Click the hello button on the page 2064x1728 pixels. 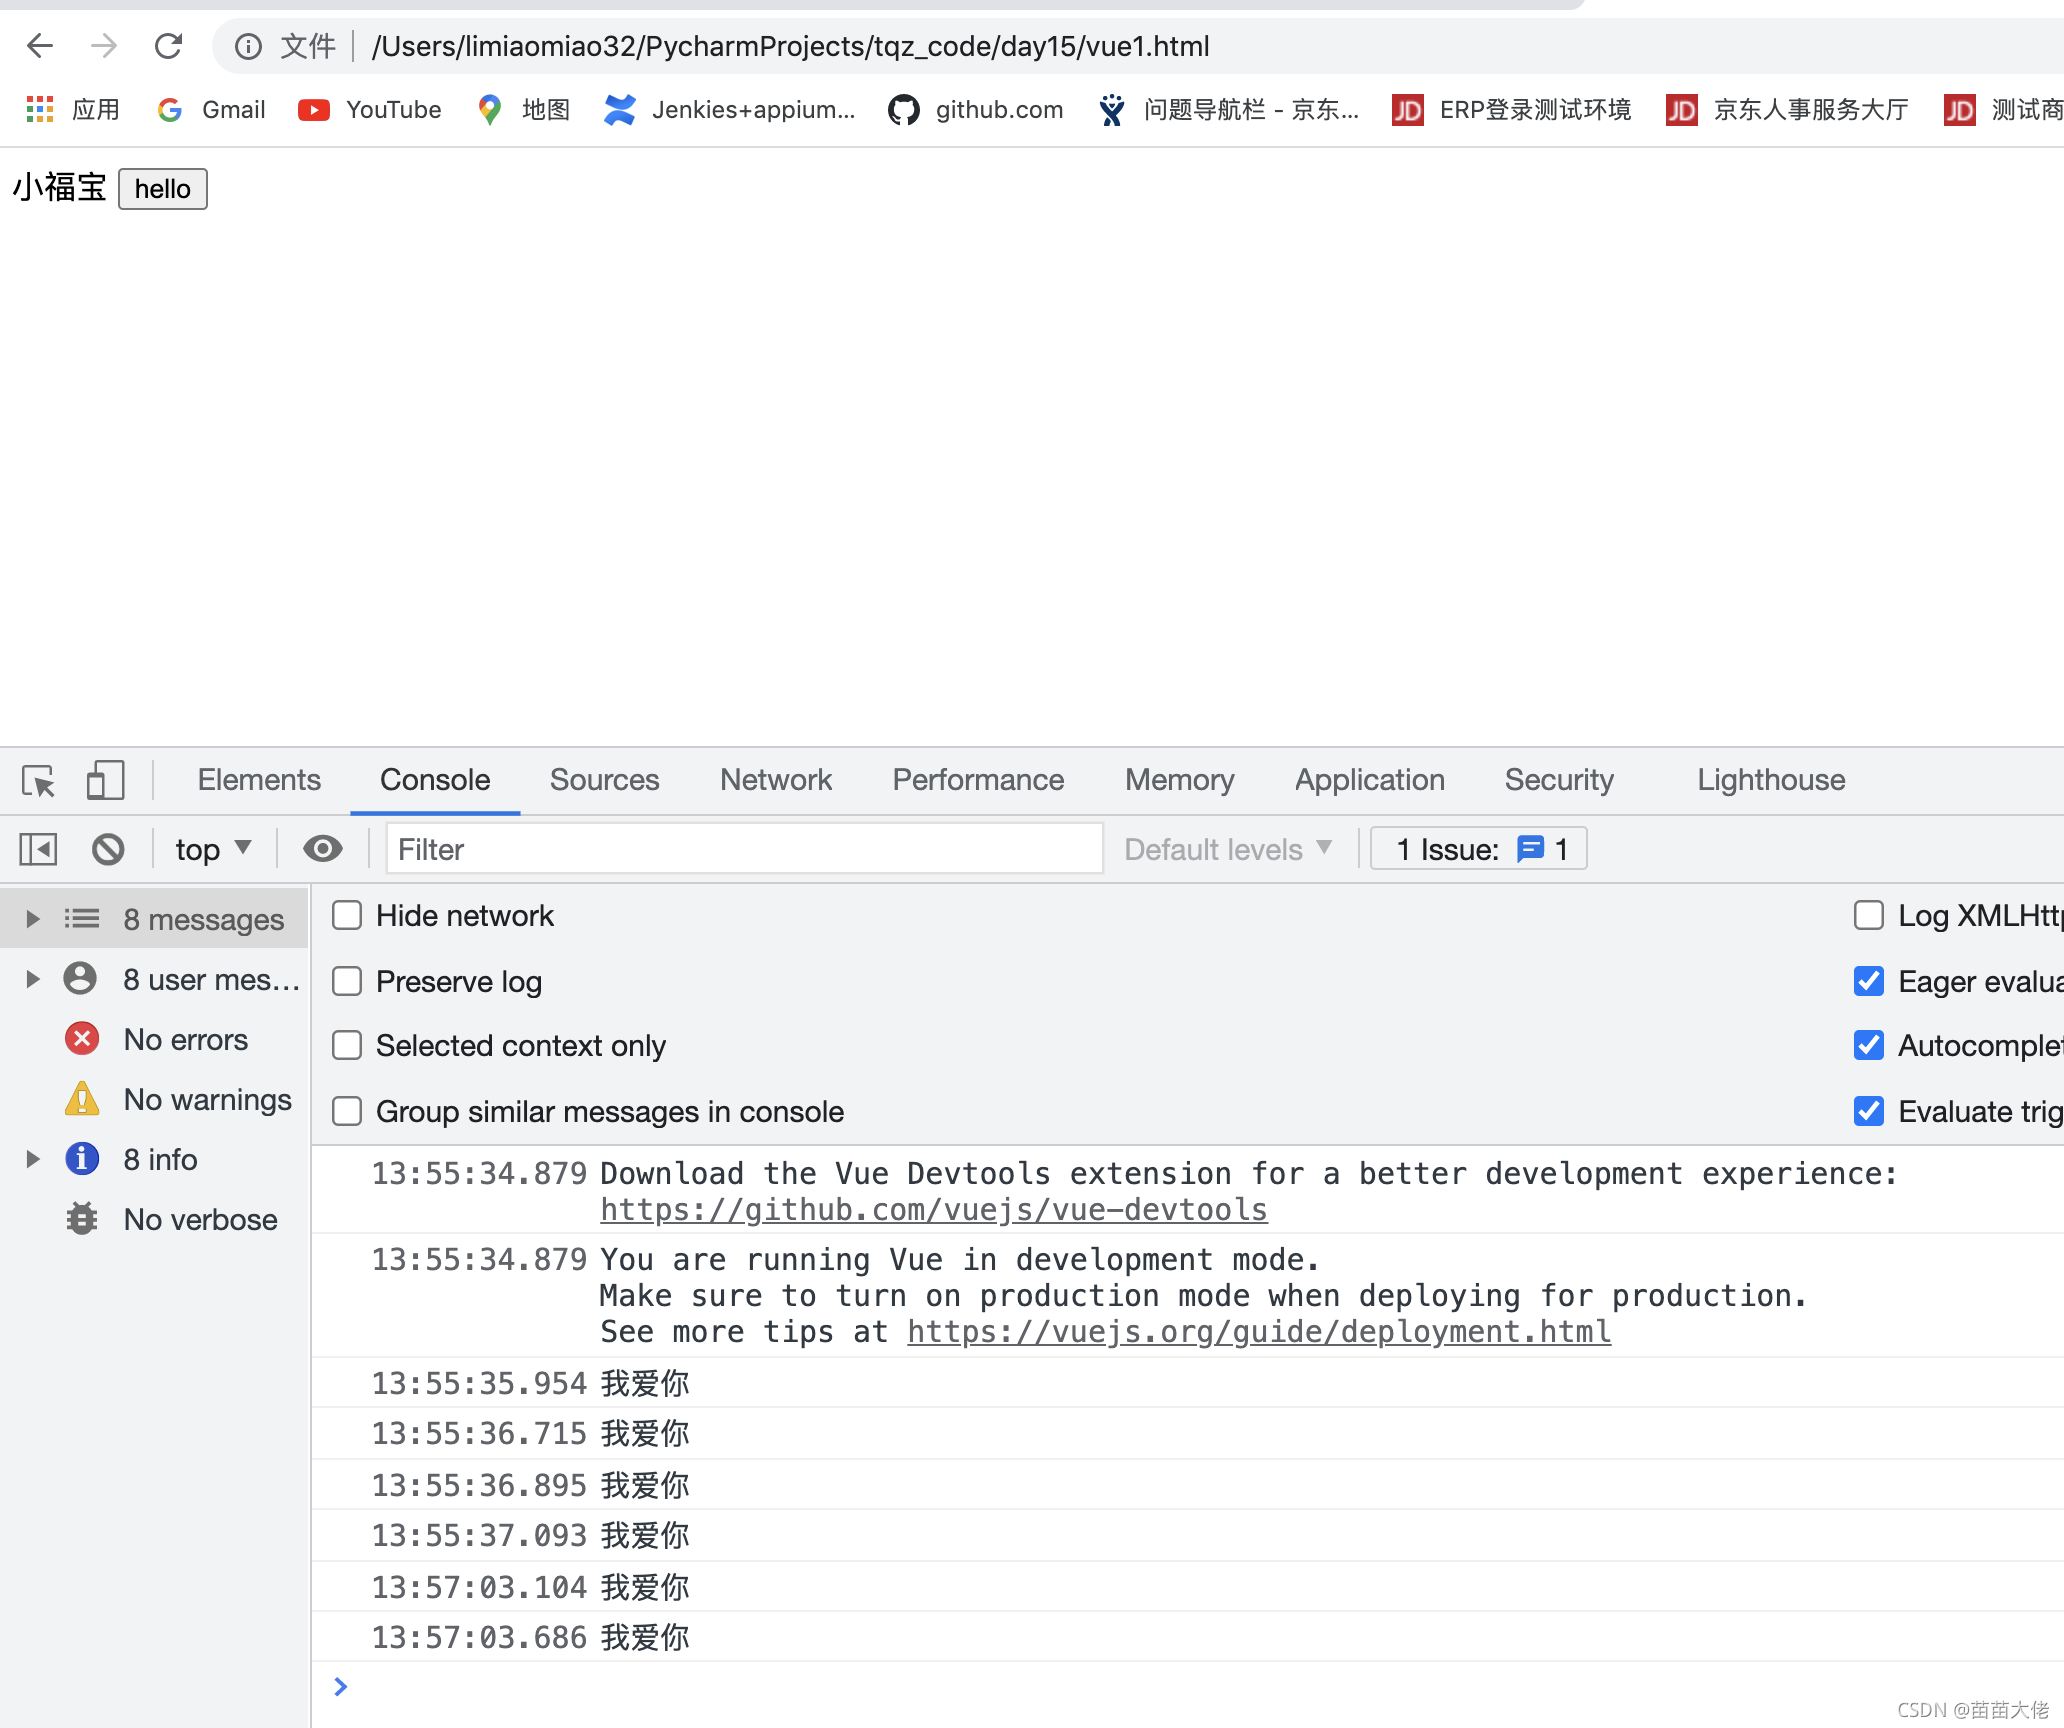(163, 189)
